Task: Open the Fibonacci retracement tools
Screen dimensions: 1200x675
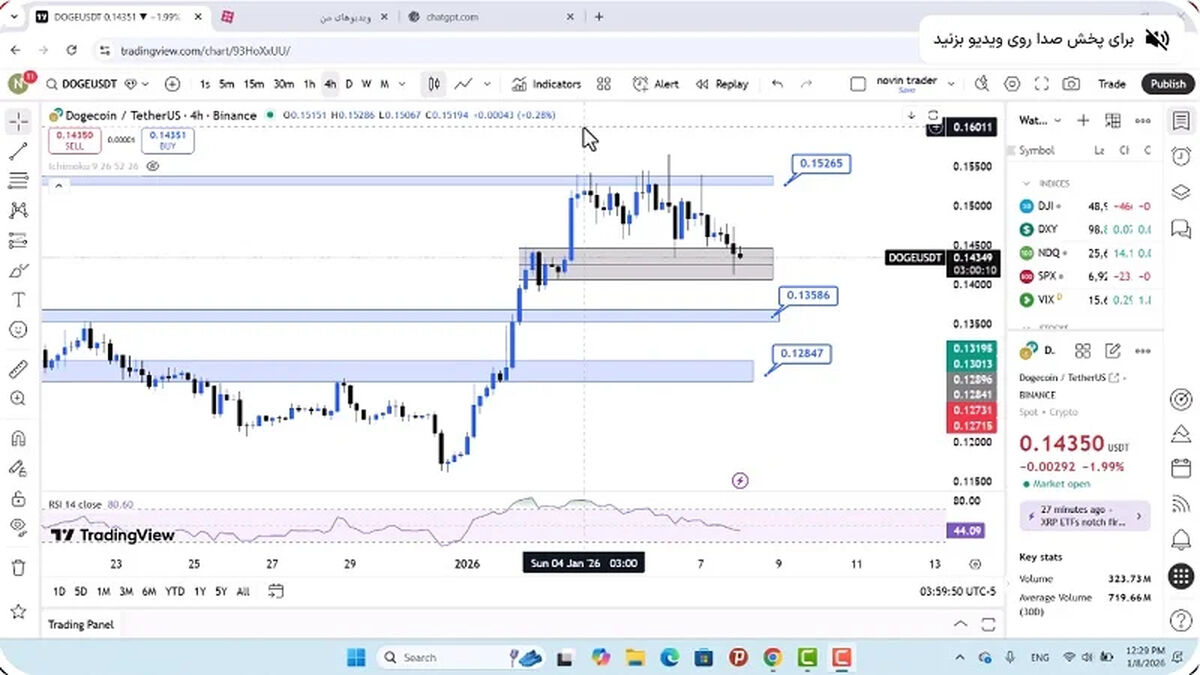Action: [18, 181]
